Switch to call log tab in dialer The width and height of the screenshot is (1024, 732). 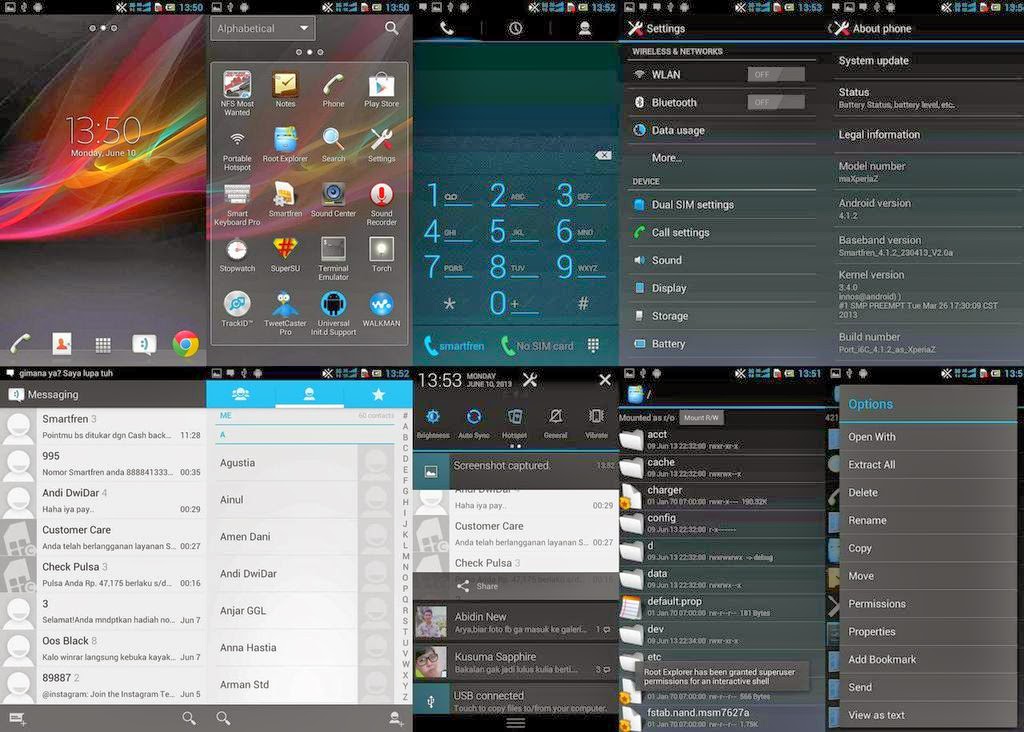pos(515,28)
